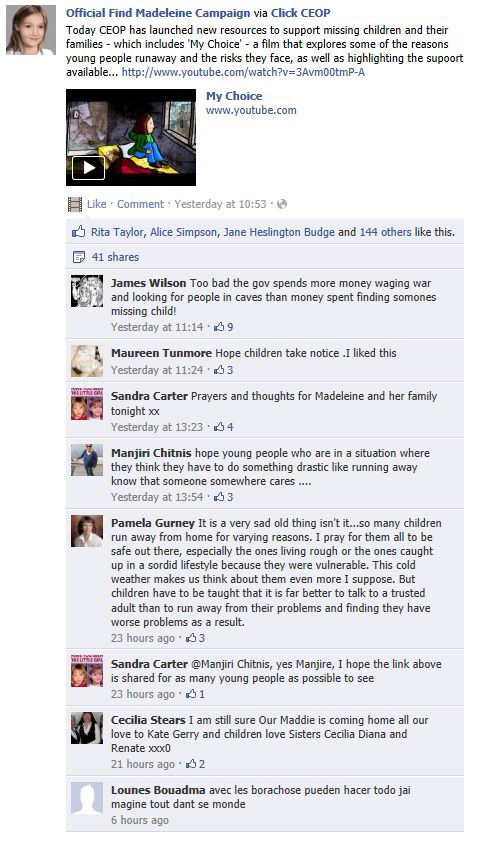Screen dimensions: 491x842
Task: Open the My Choice video title link
Action: click(234, 96)
